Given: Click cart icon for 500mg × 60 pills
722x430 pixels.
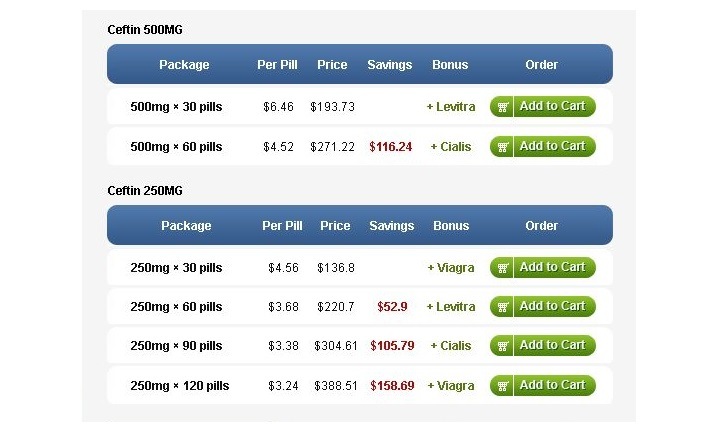Looking at the screenshot, I should pyautogui.click(x=502, y=147).
